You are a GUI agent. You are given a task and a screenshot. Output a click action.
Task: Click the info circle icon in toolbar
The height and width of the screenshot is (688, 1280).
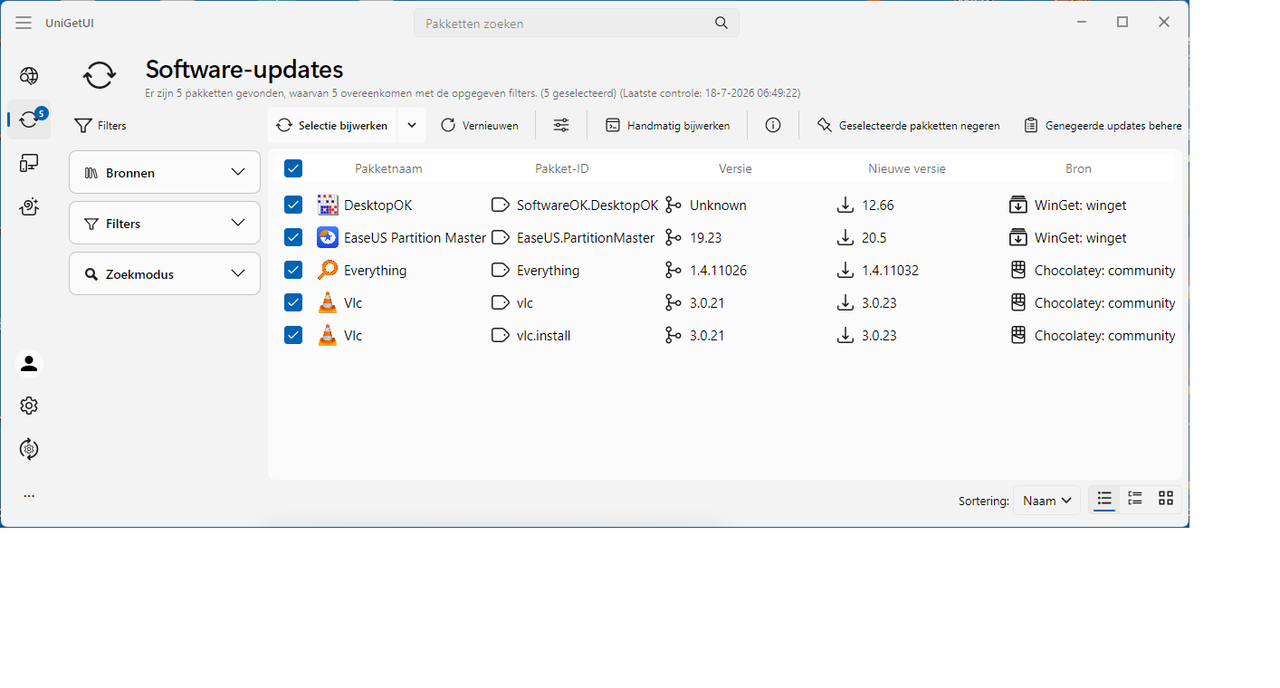pyautogui.click(x=772, y=125)
